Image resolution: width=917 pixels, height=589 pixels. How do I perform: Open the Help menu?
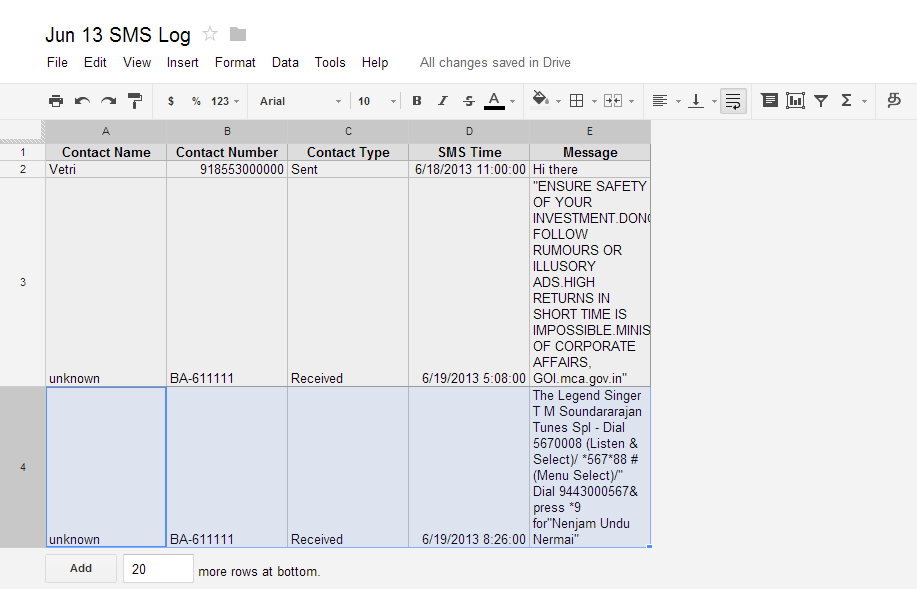pyautogui.click(x=375, y=63)
